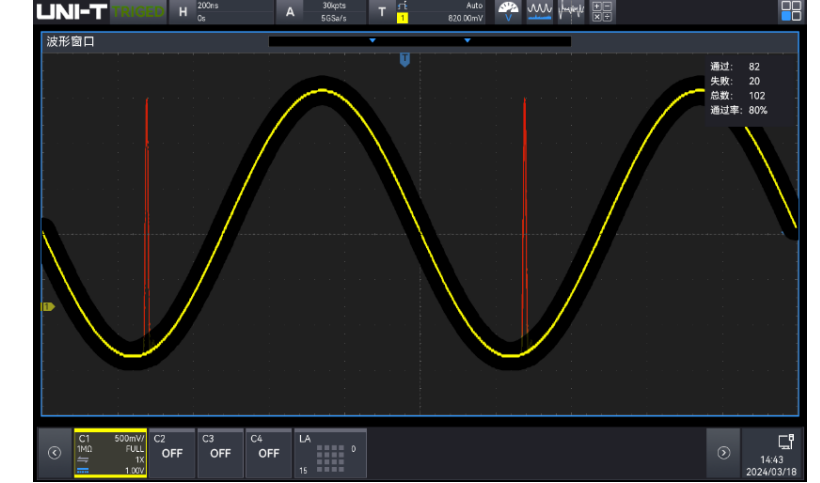The height and width of the screenshot is (483, 820).
Task: Toggle channel C2 on
Action: 172,453
